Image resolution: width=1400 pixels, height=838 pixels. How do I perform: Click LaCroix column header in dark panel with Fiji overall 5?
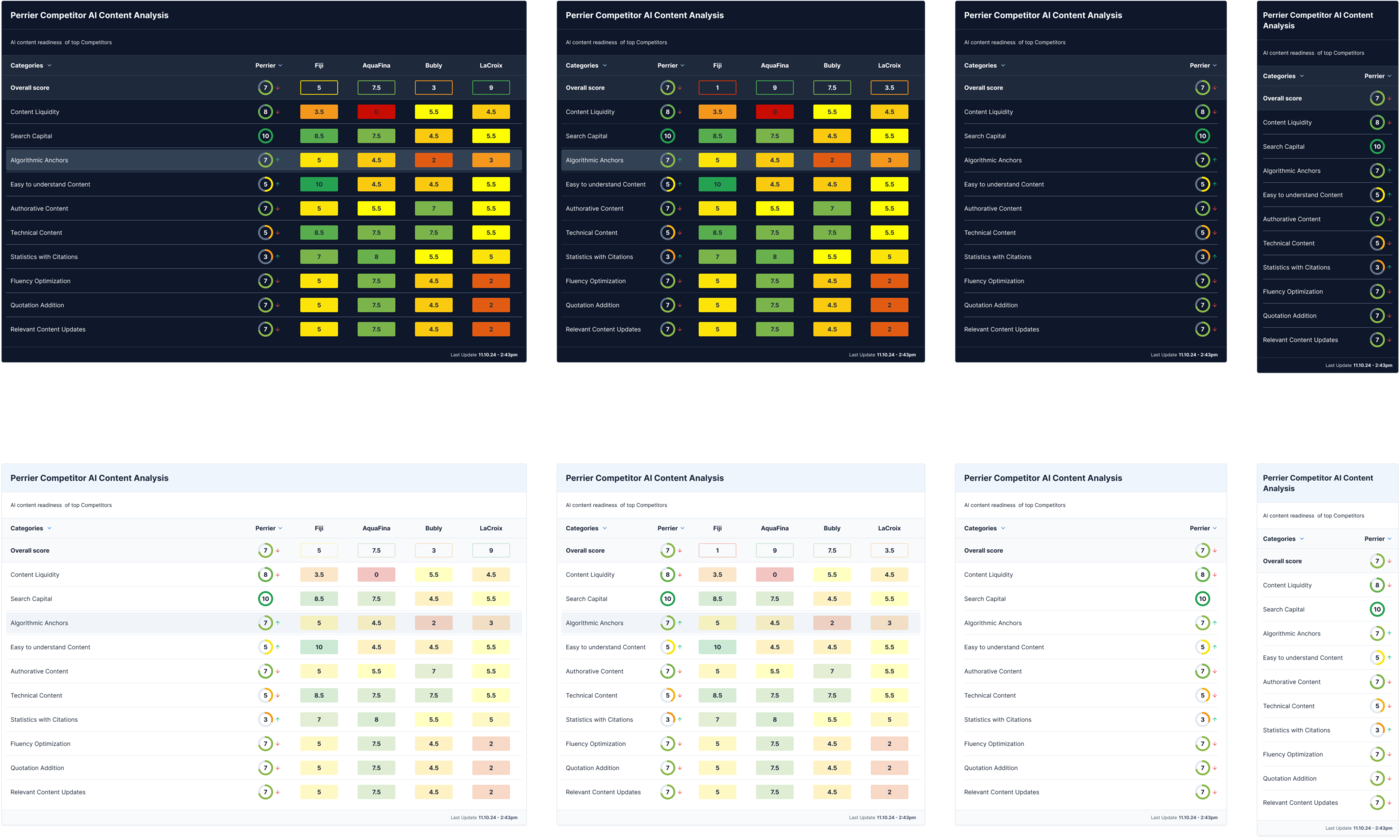[491, 66]
